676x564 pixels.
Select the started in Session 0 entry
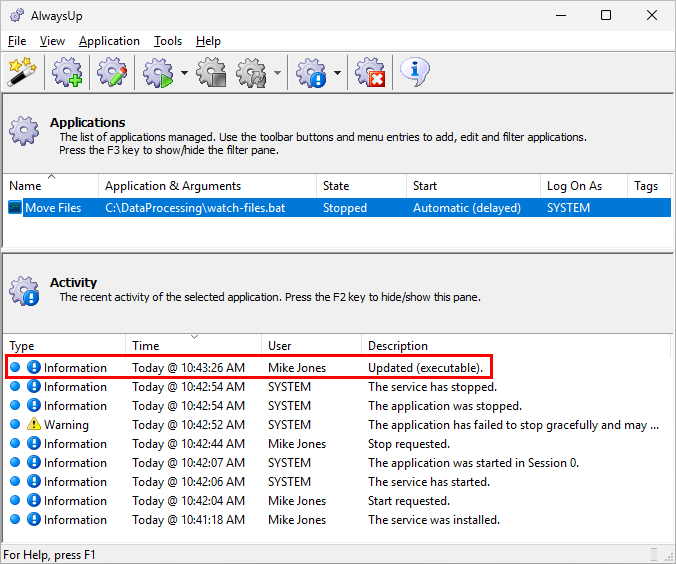click(338, 463)
